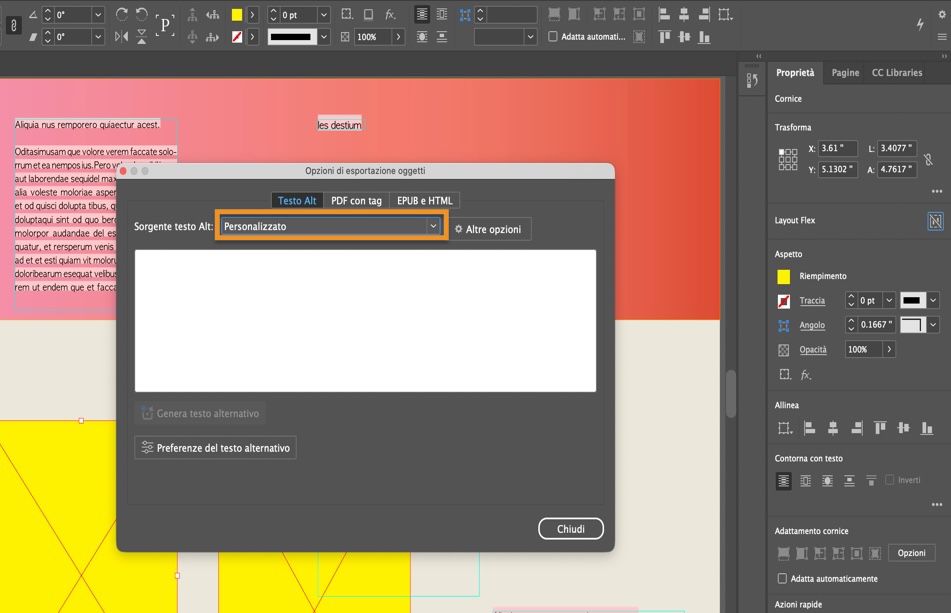Click the corner options icon in the top toolbar

point(465,15)
